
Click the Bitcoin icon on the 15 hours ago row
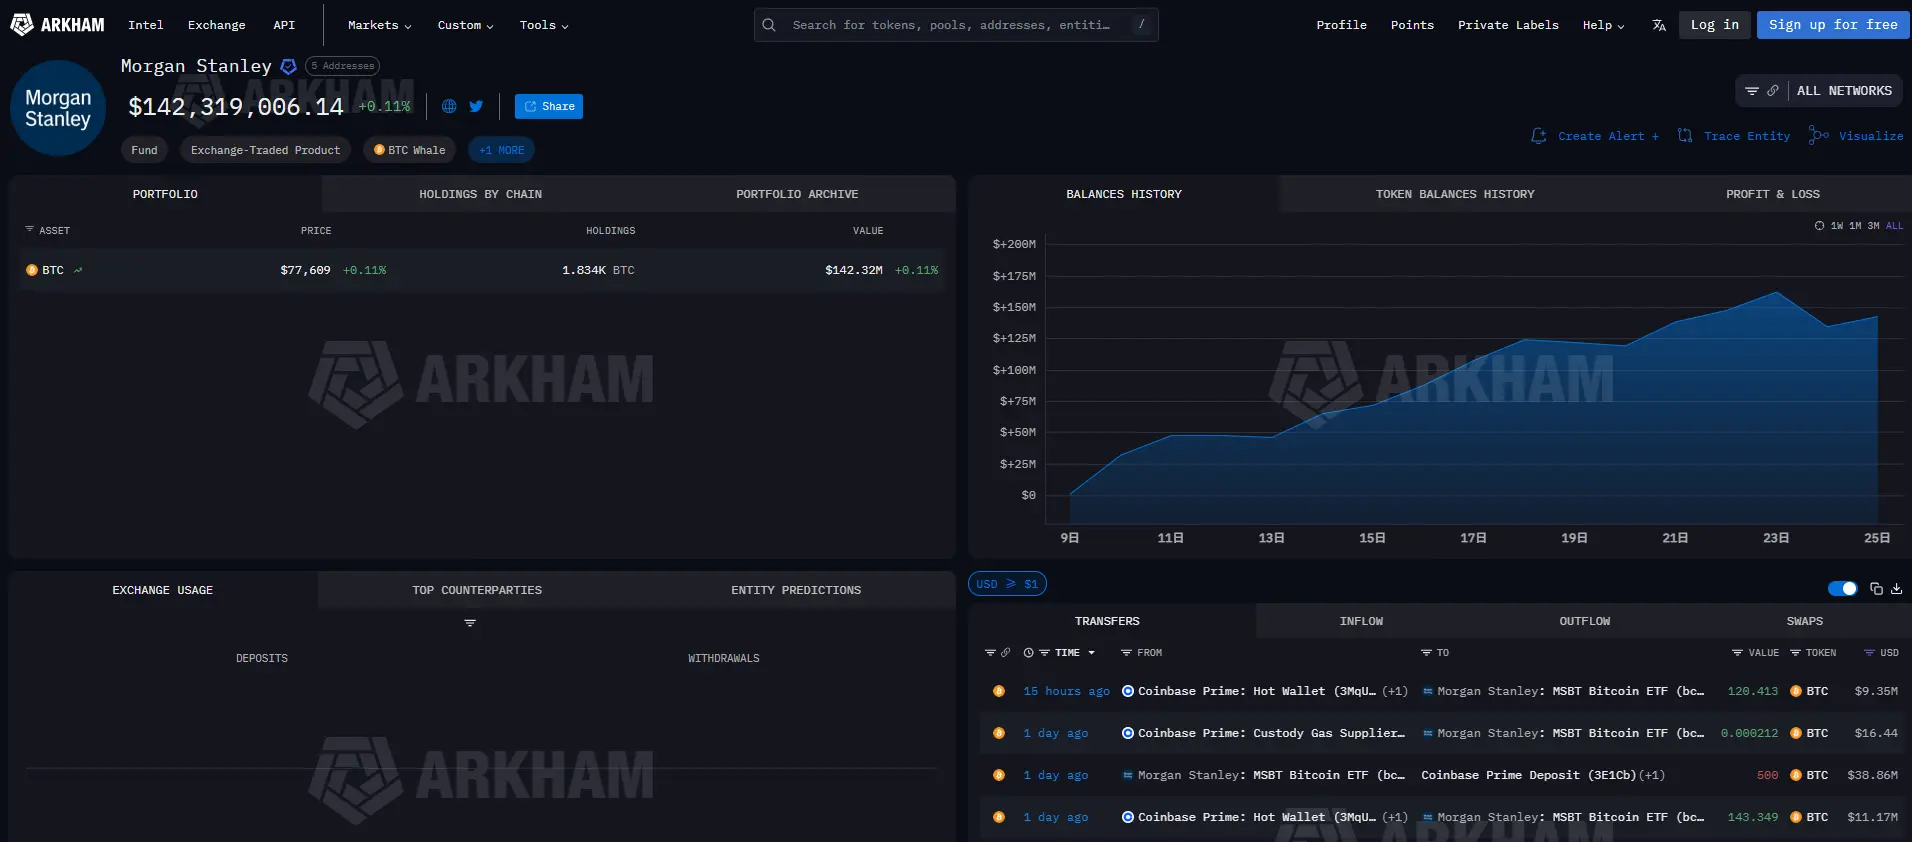click(998, 691)
